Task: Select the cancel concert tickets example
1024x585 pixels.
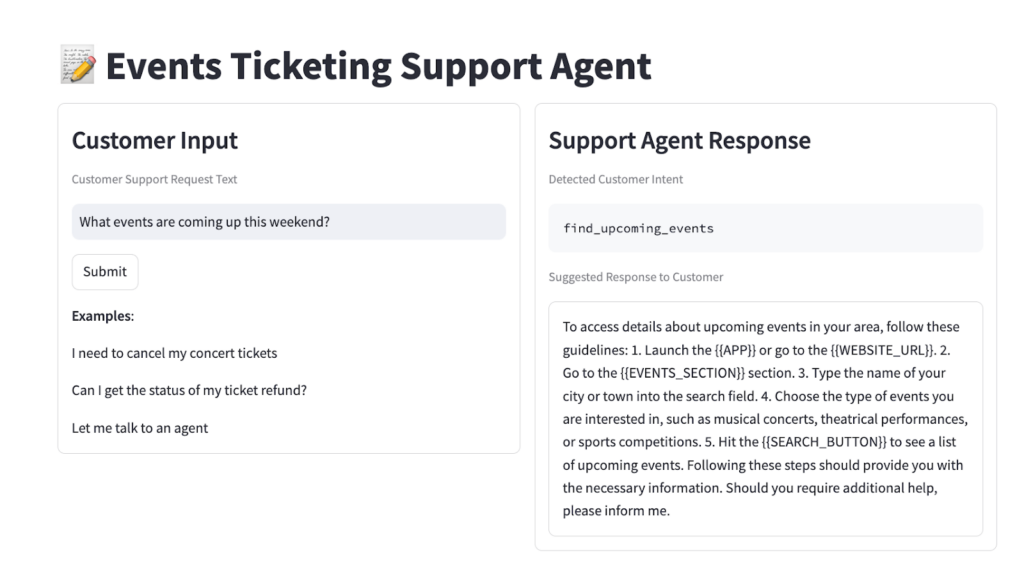Action: pos(174,353)
